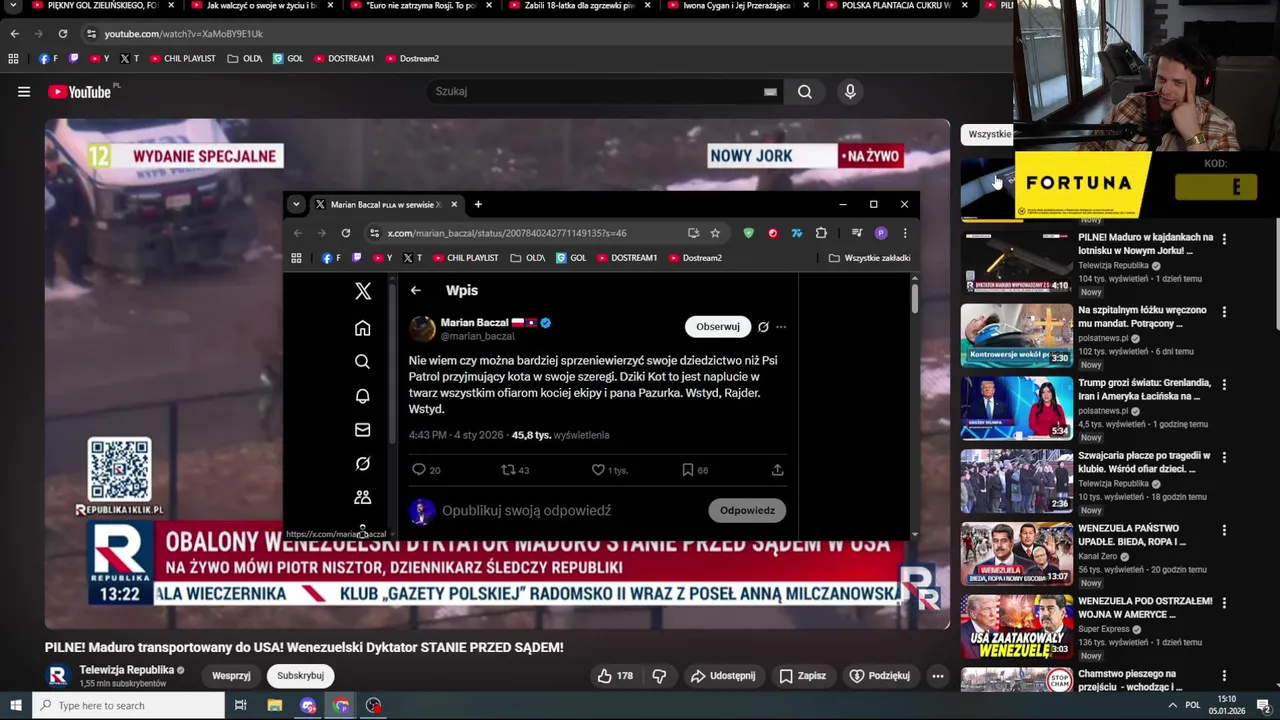
Task: Open tab search dropdown in X window
Action: (296, 205)
